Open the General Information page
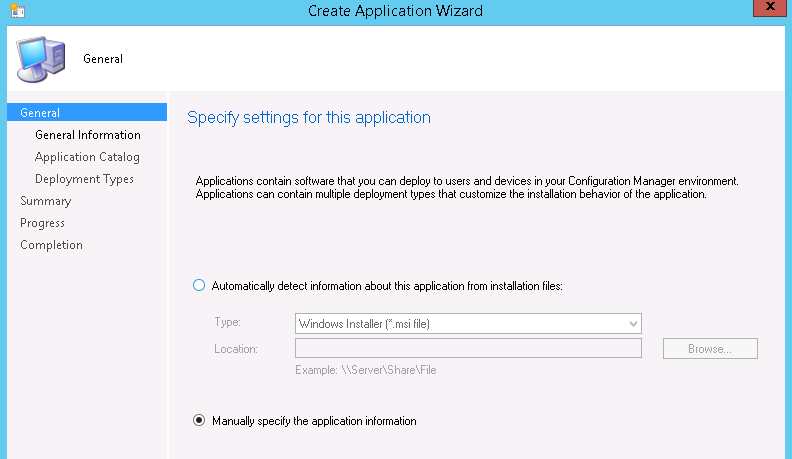This screenshot has height=459, width=792. 87,135
